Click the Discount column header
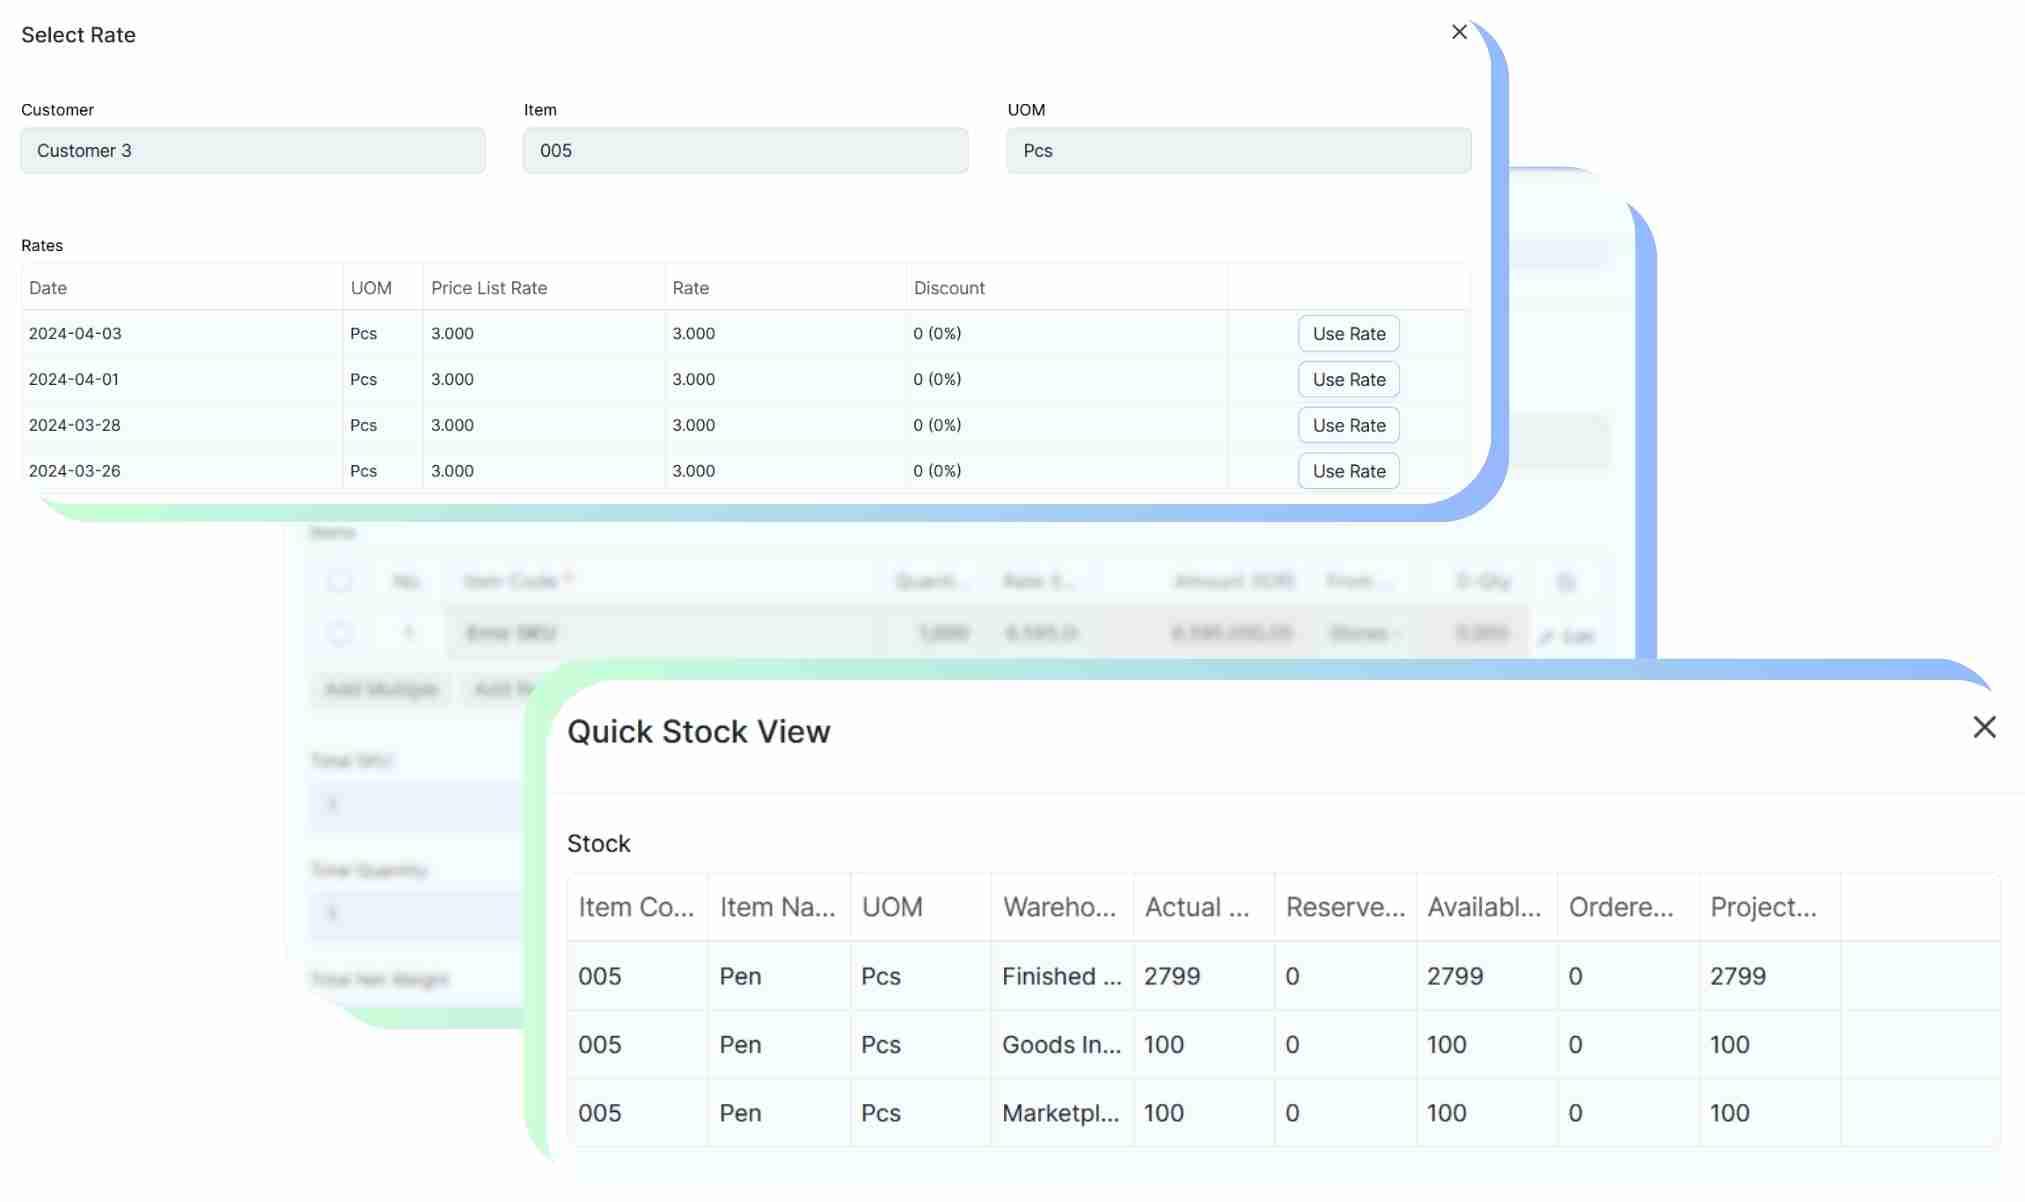Screen dimensions: 2025x1202 (949, 288)
